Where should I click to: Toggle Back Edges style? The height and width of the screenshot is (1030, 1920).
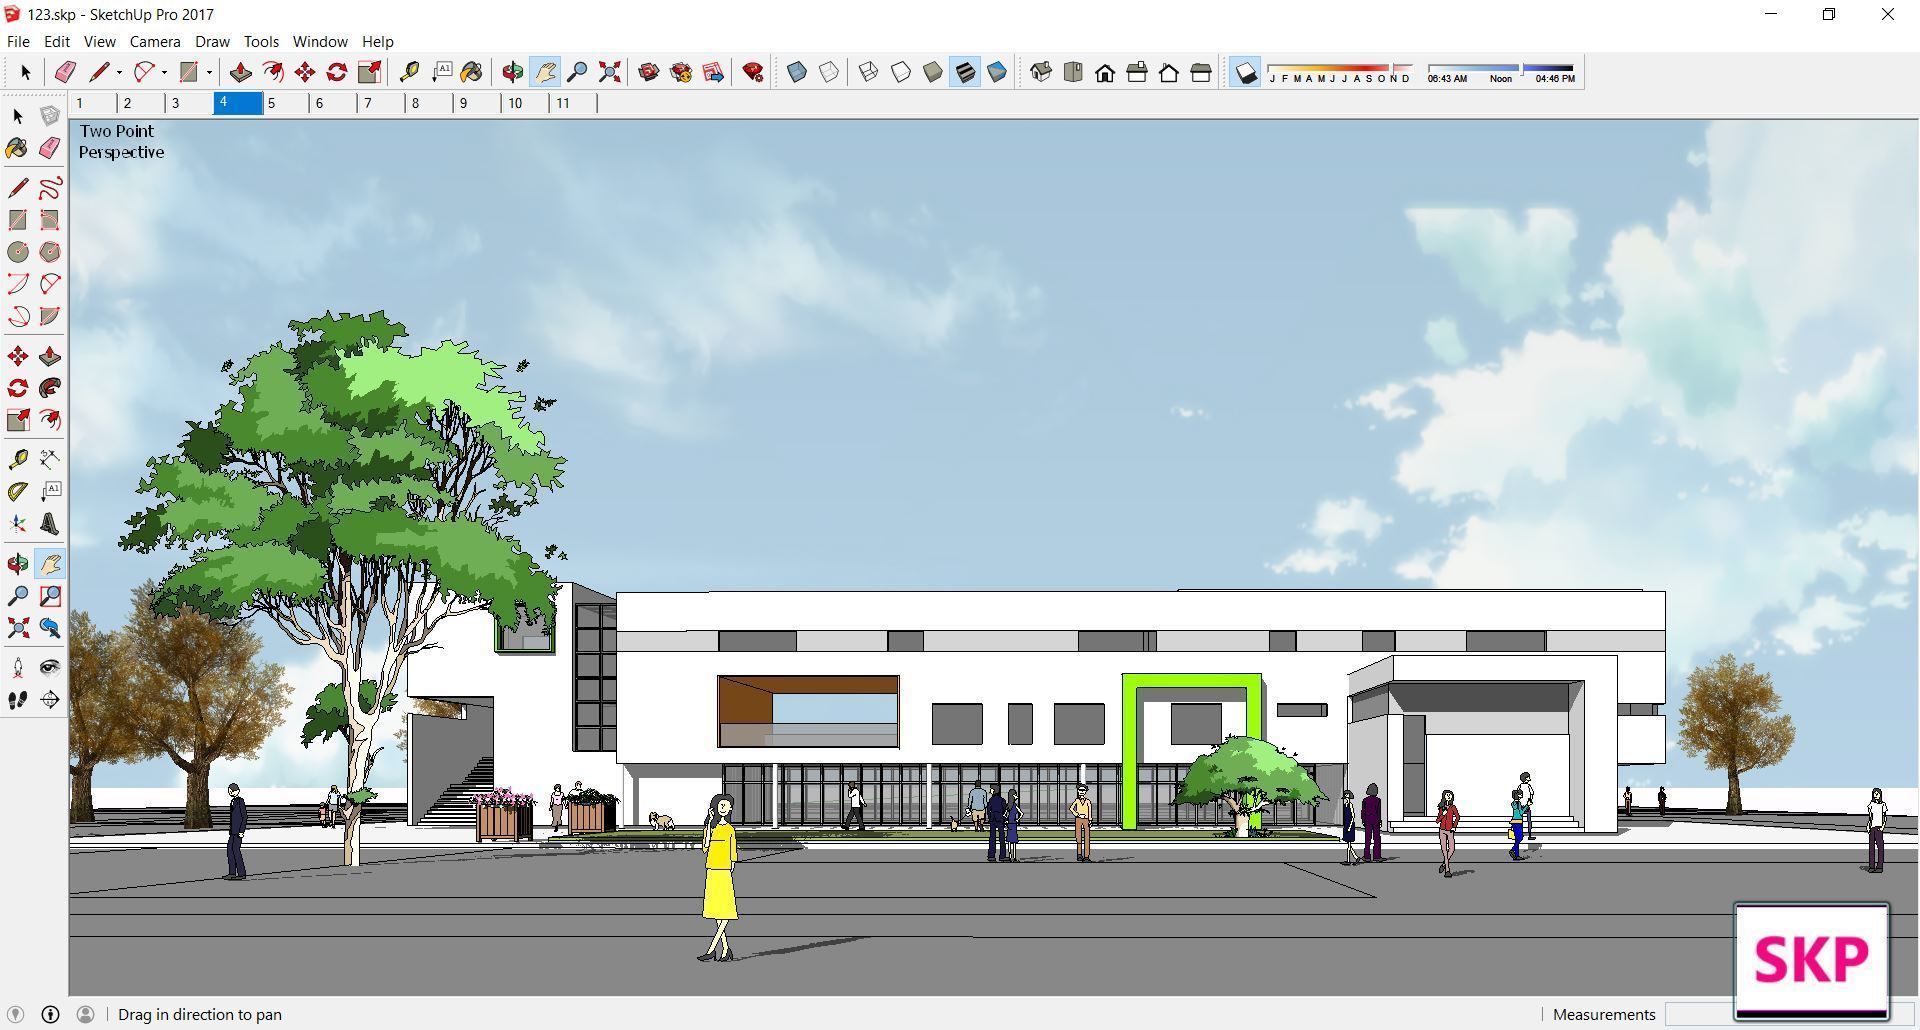click(x=829, y=72)
